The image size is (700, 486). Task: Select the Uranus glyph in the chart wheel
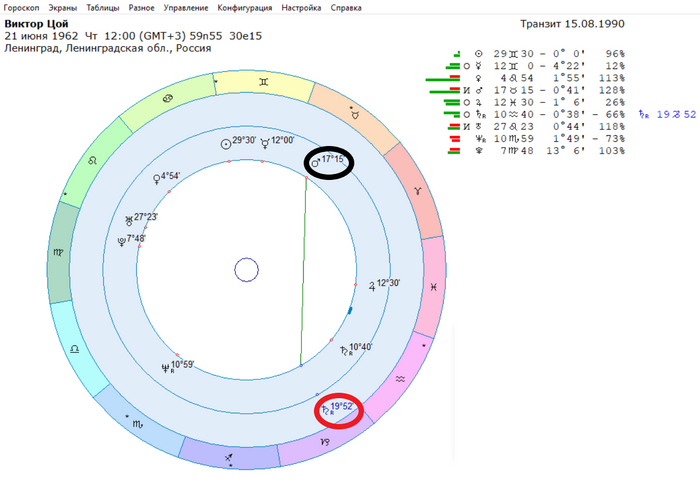[129, 220]
